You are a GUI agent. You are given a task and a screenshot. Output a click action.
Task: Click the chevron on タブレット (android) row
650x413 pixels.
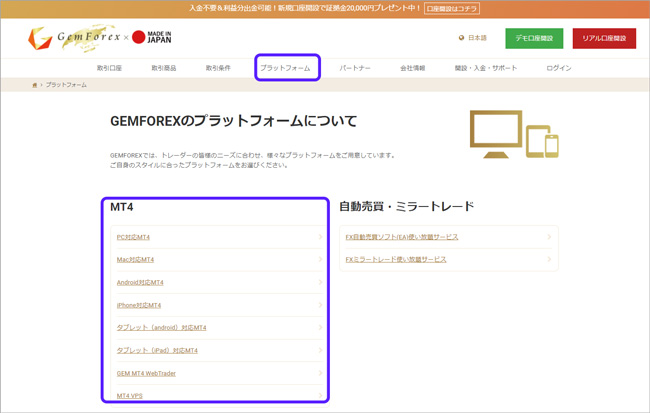[320, 327]
